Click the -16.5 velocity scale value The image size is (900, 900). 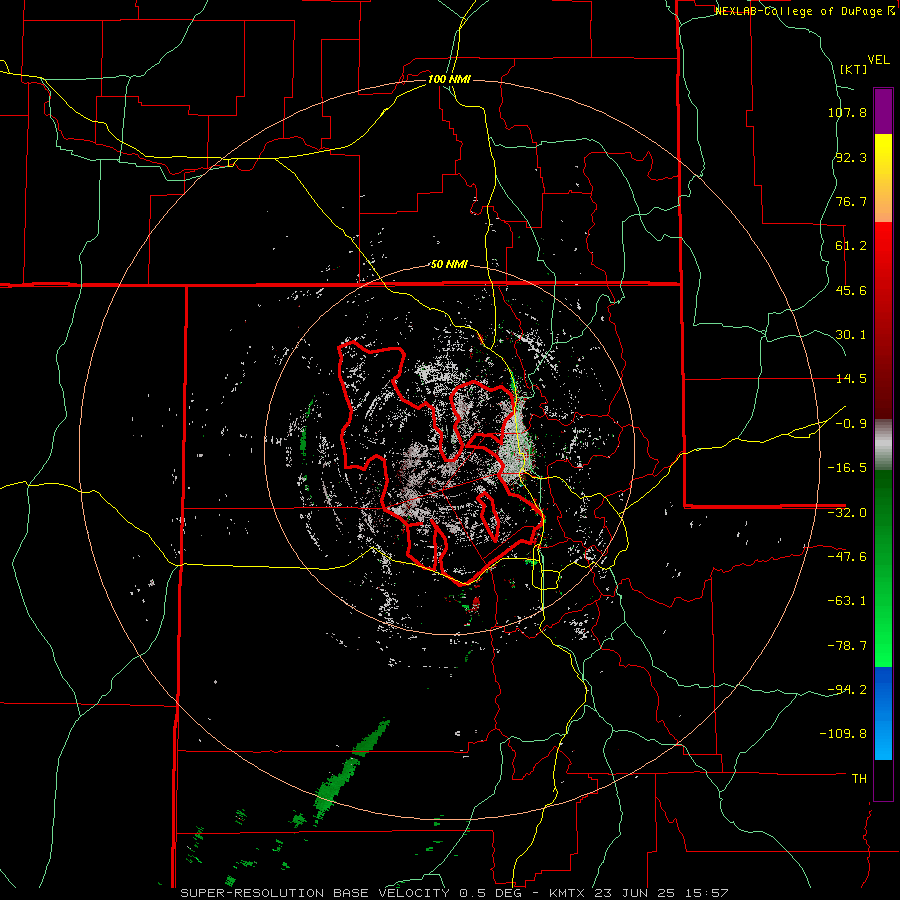pyautogui.click(x=847, y=468)
